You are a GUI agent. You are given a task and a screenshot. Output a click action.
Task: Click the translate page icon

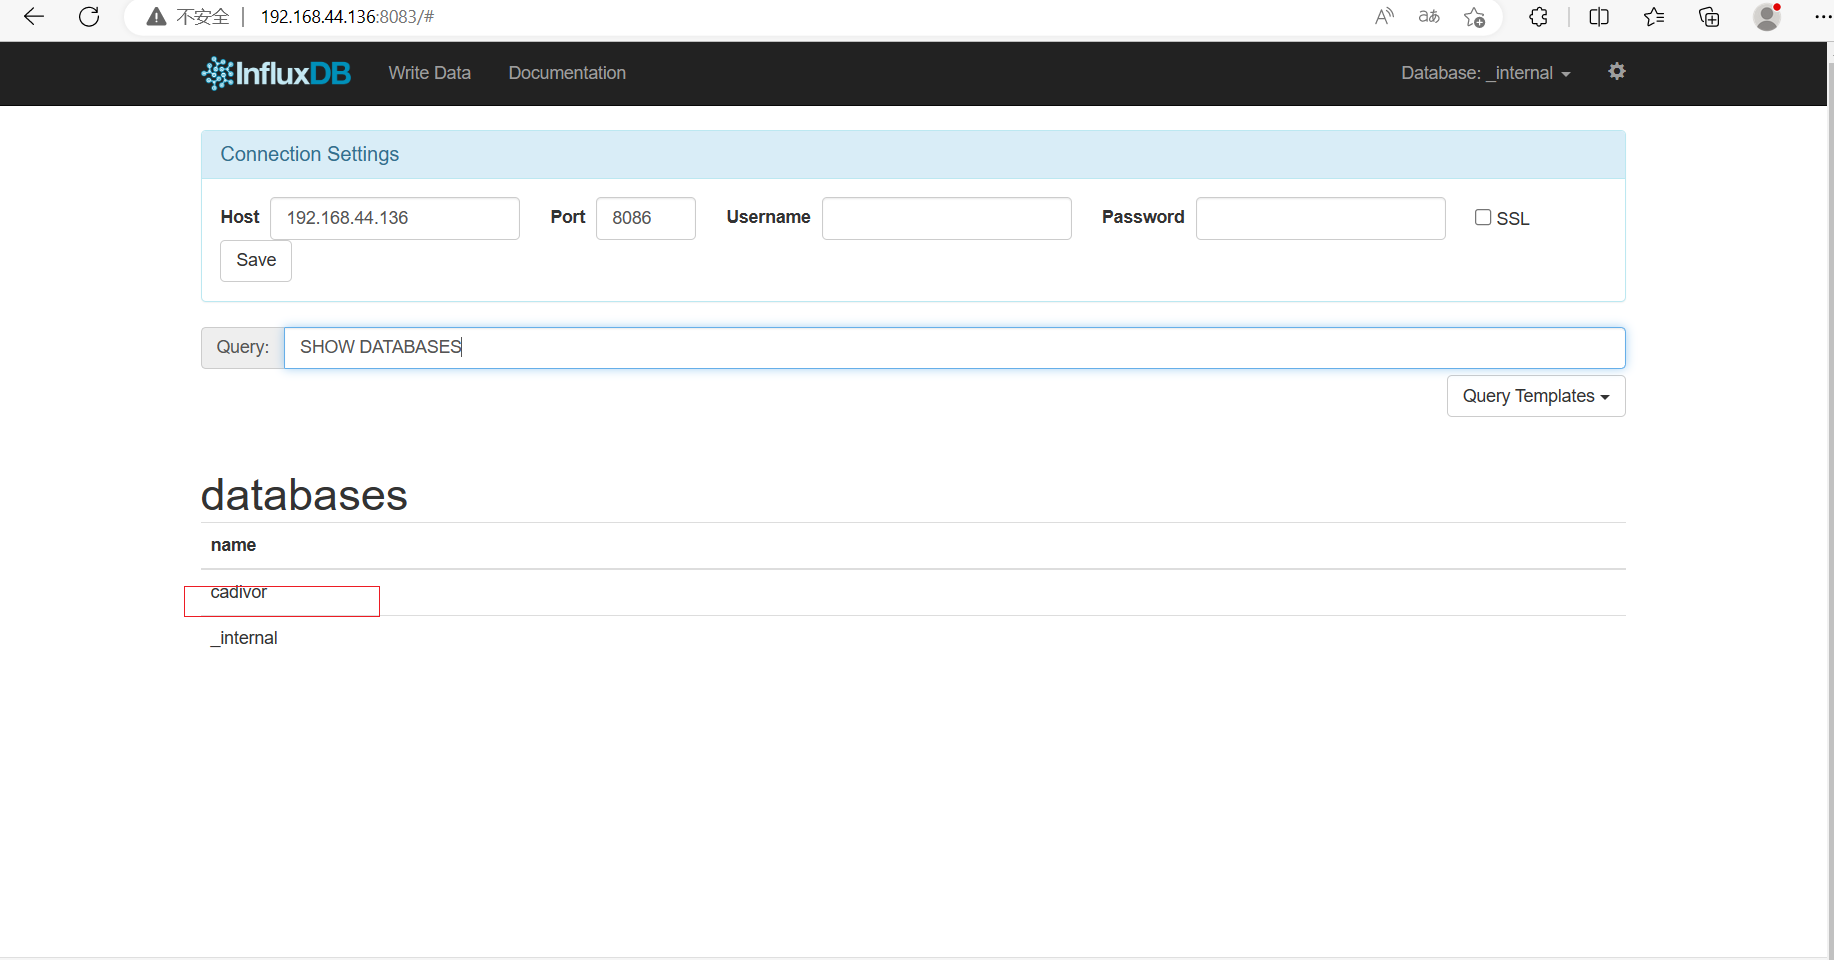pos(1429,16)
